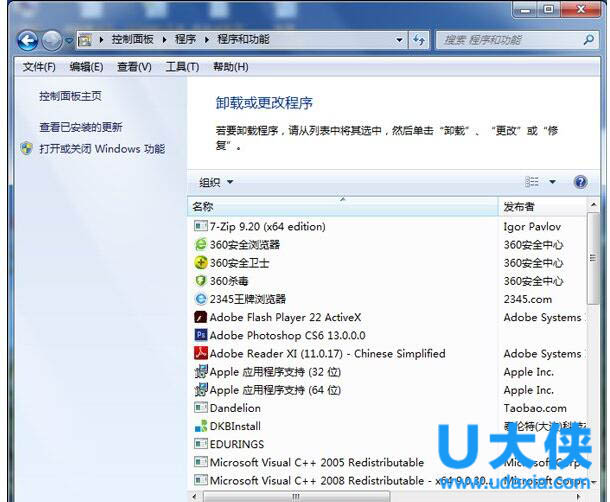This screenshot has height=502, width=610.
Task: Select 360安全浏览器 program name
Action: (245, 245)
